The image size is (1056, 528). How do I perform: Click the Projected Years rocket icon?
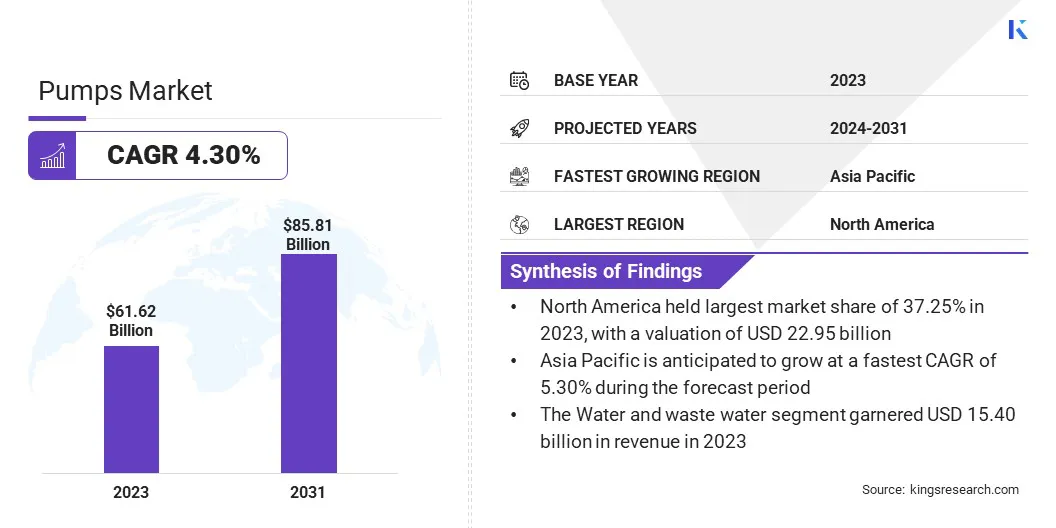click(519, 128)
